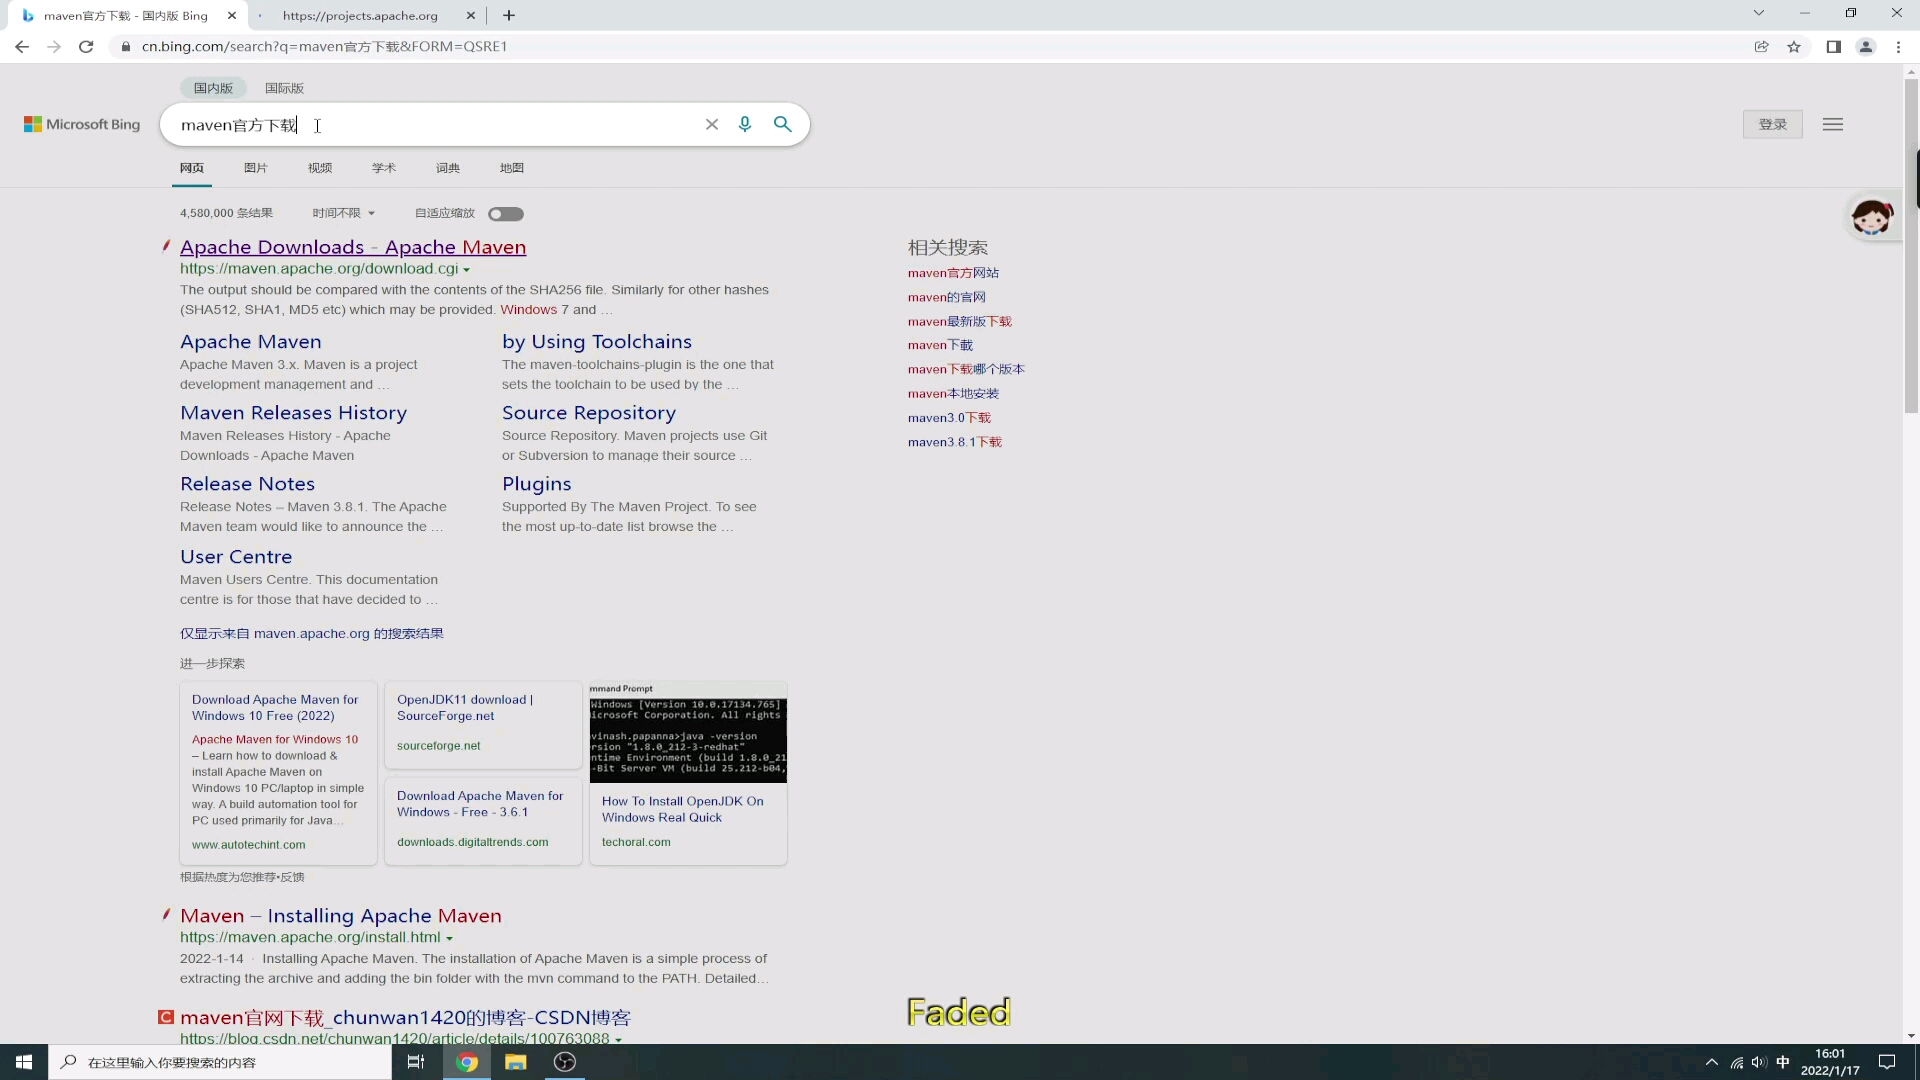Open Maven Releases History sublink
Screen dimensions: 1920x1080
coord(293,413)
